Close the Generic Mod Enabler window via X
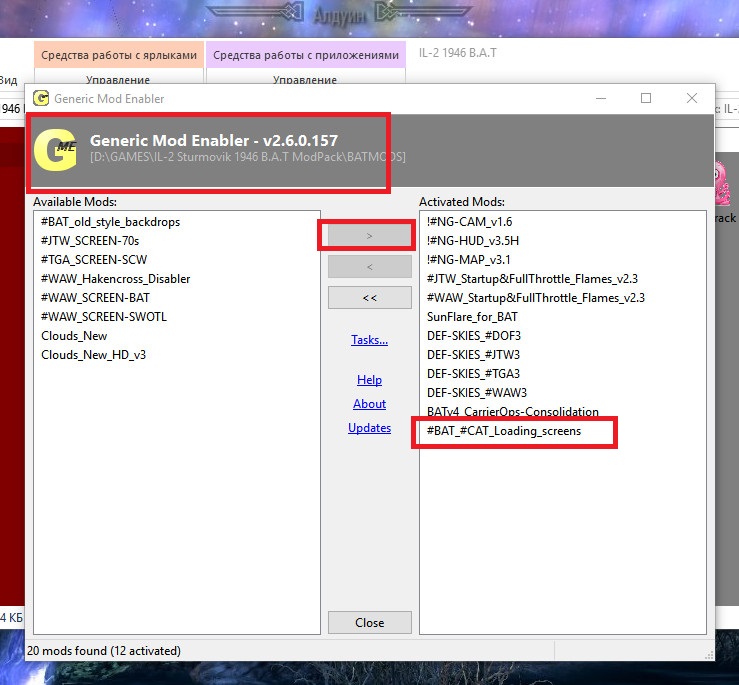Viewport: 739px width, 685px height. [692, 98]
